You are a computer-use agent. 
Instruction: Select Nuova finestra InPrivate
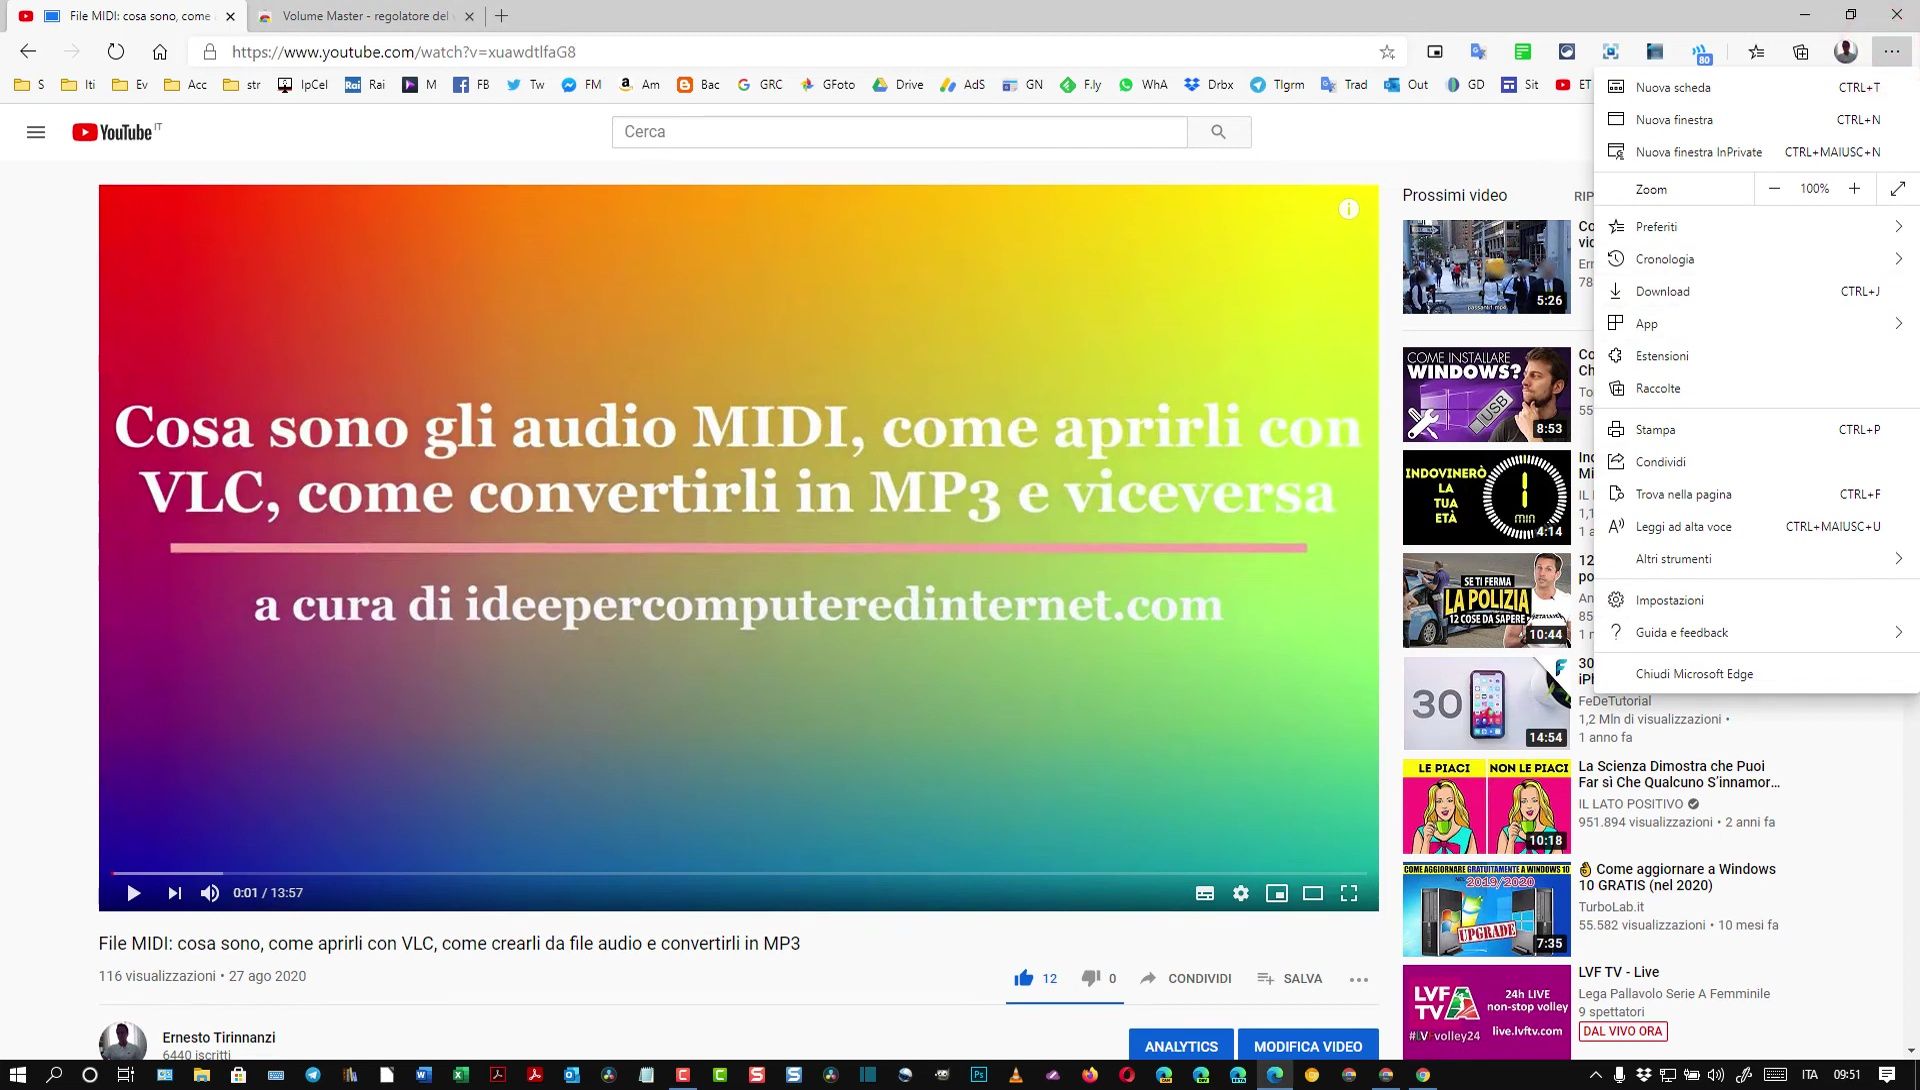(1756, 152)
